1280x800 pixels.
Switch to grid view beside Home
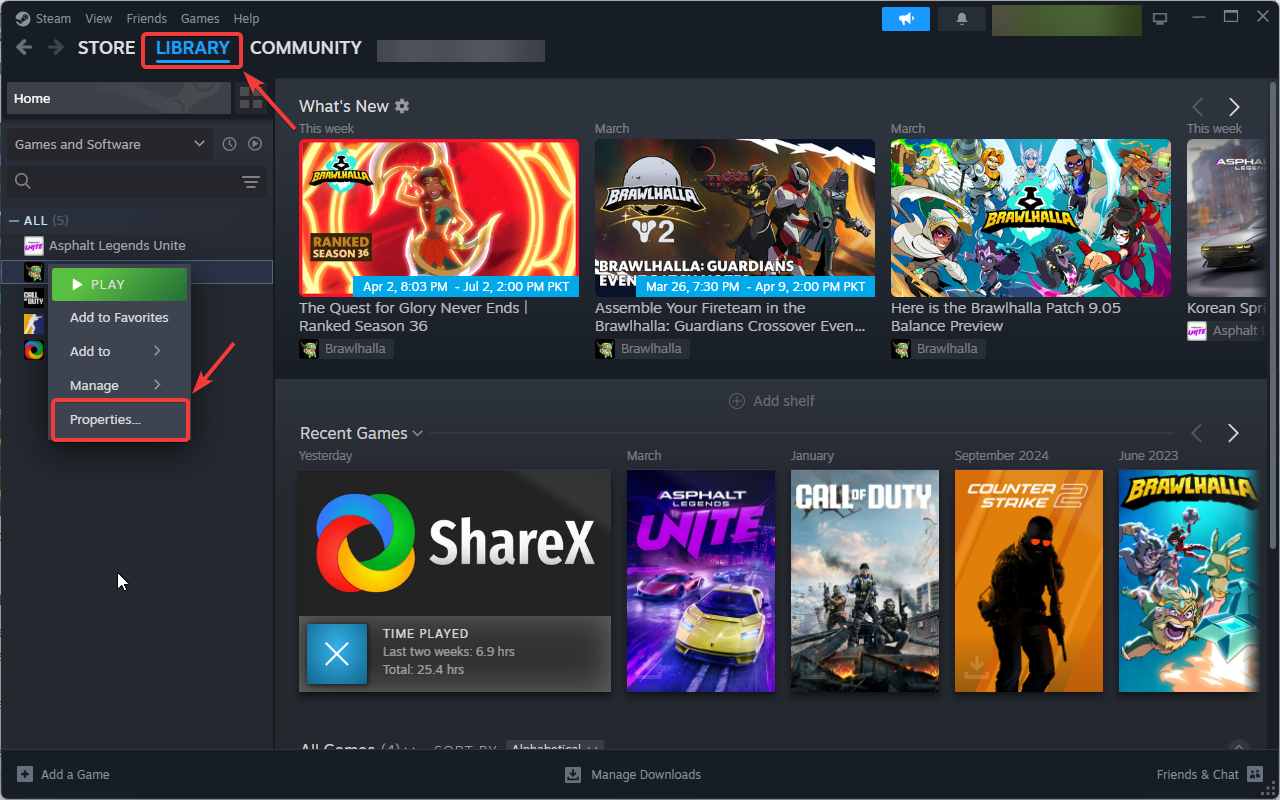click(x=252, y=98)
